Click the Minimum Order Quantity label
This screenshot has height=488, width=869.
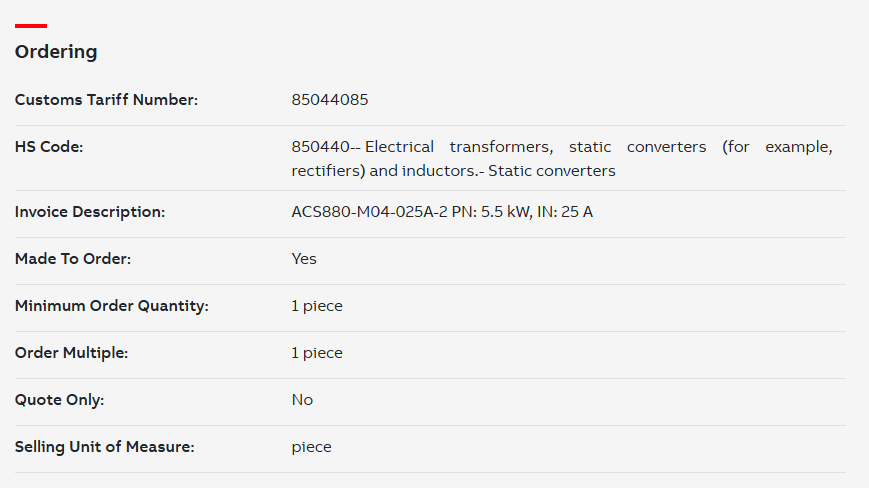click(111, 306)
